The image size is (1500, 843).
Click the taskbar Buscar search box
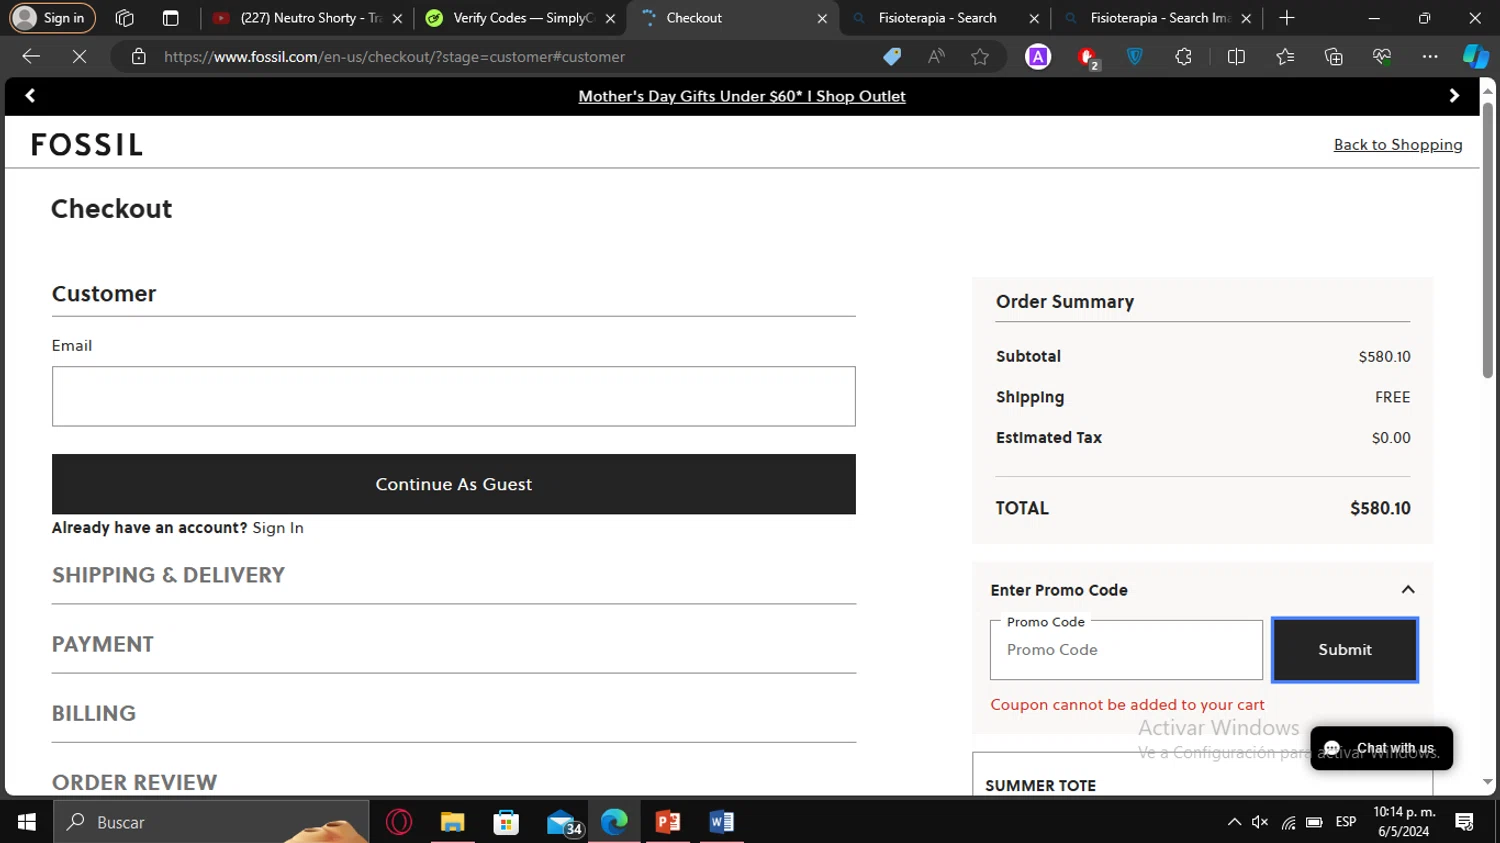(211, 822)
